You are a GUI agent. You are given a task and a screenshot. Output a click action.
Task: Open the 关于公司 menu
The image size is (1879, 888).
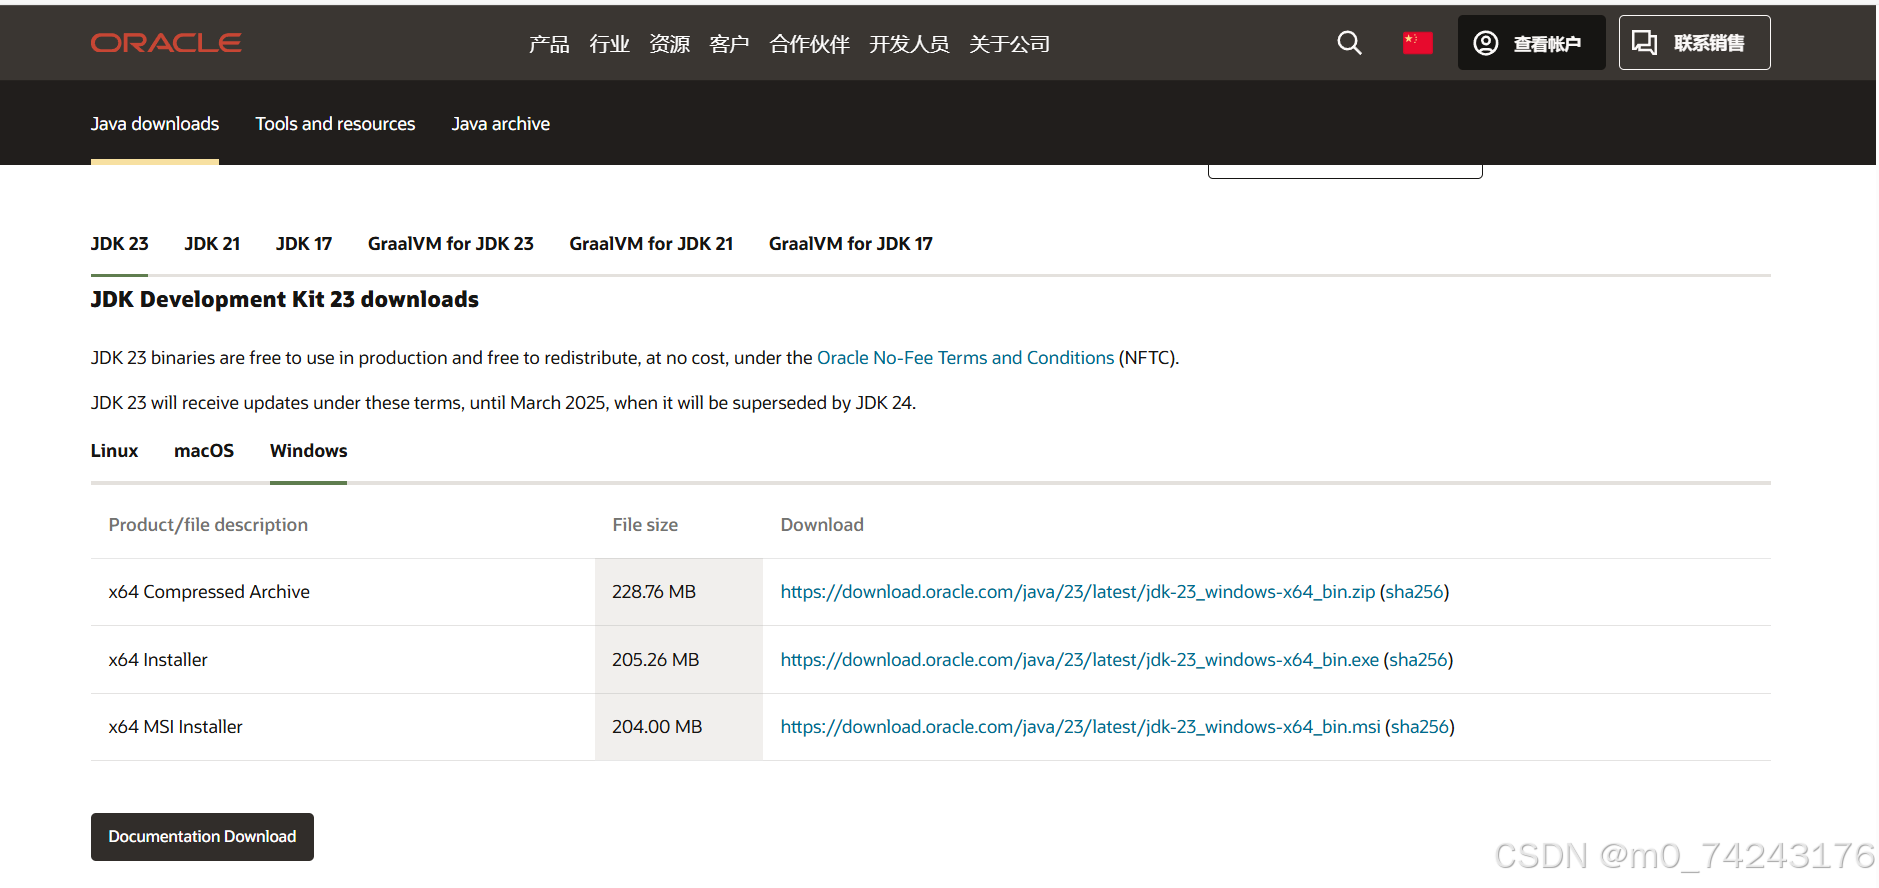tap(1009, 44)
